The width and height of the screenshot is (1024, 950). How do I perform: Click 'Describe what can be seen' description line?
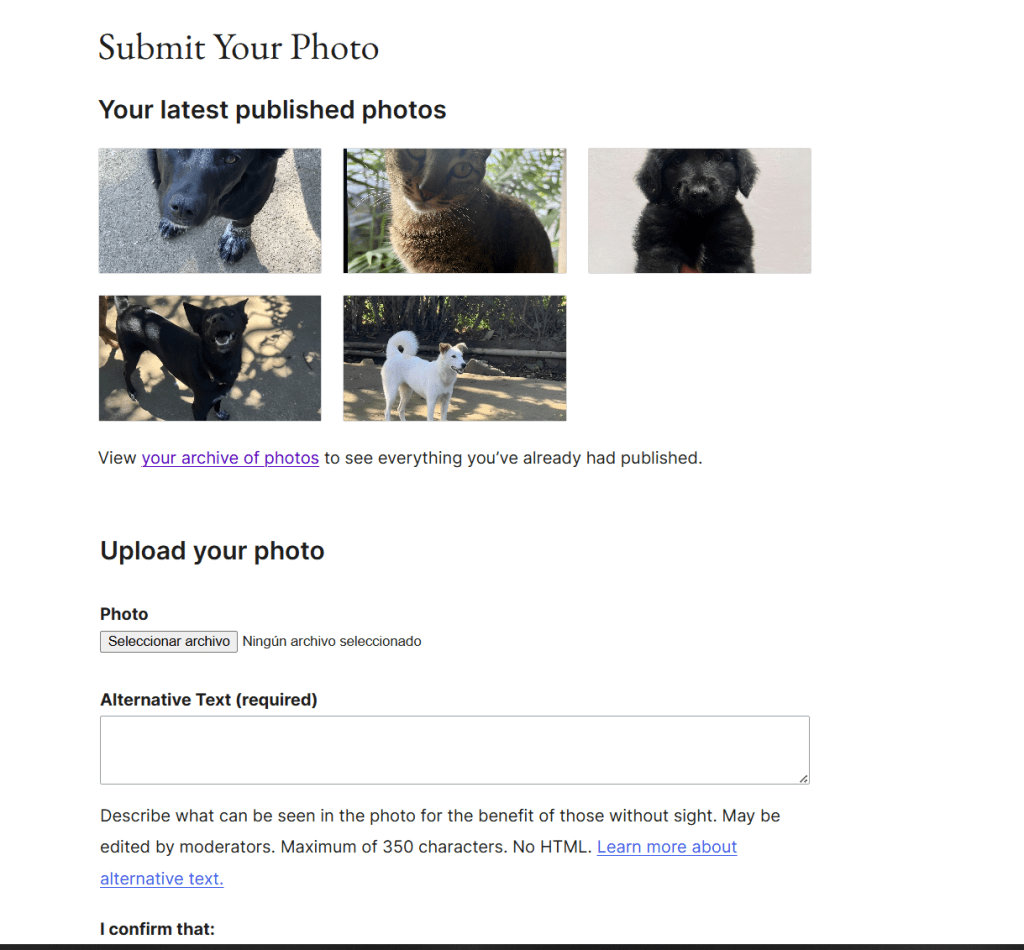[x=440, y=815]
